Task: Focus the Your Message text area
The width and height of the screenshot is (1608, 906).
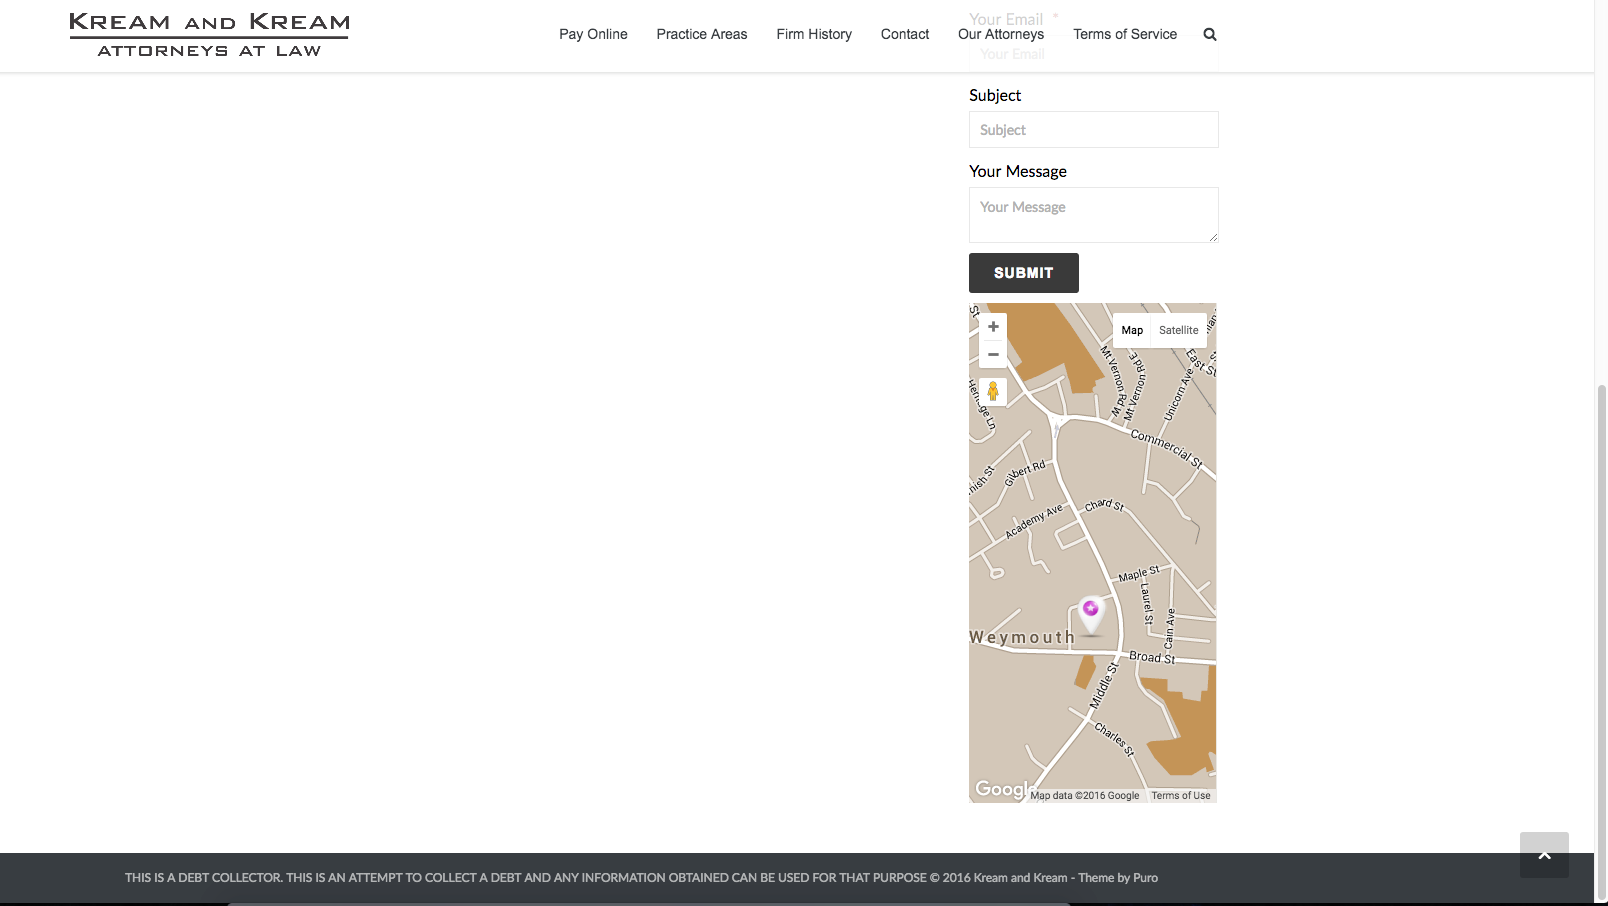Action: click(1093, 215)
